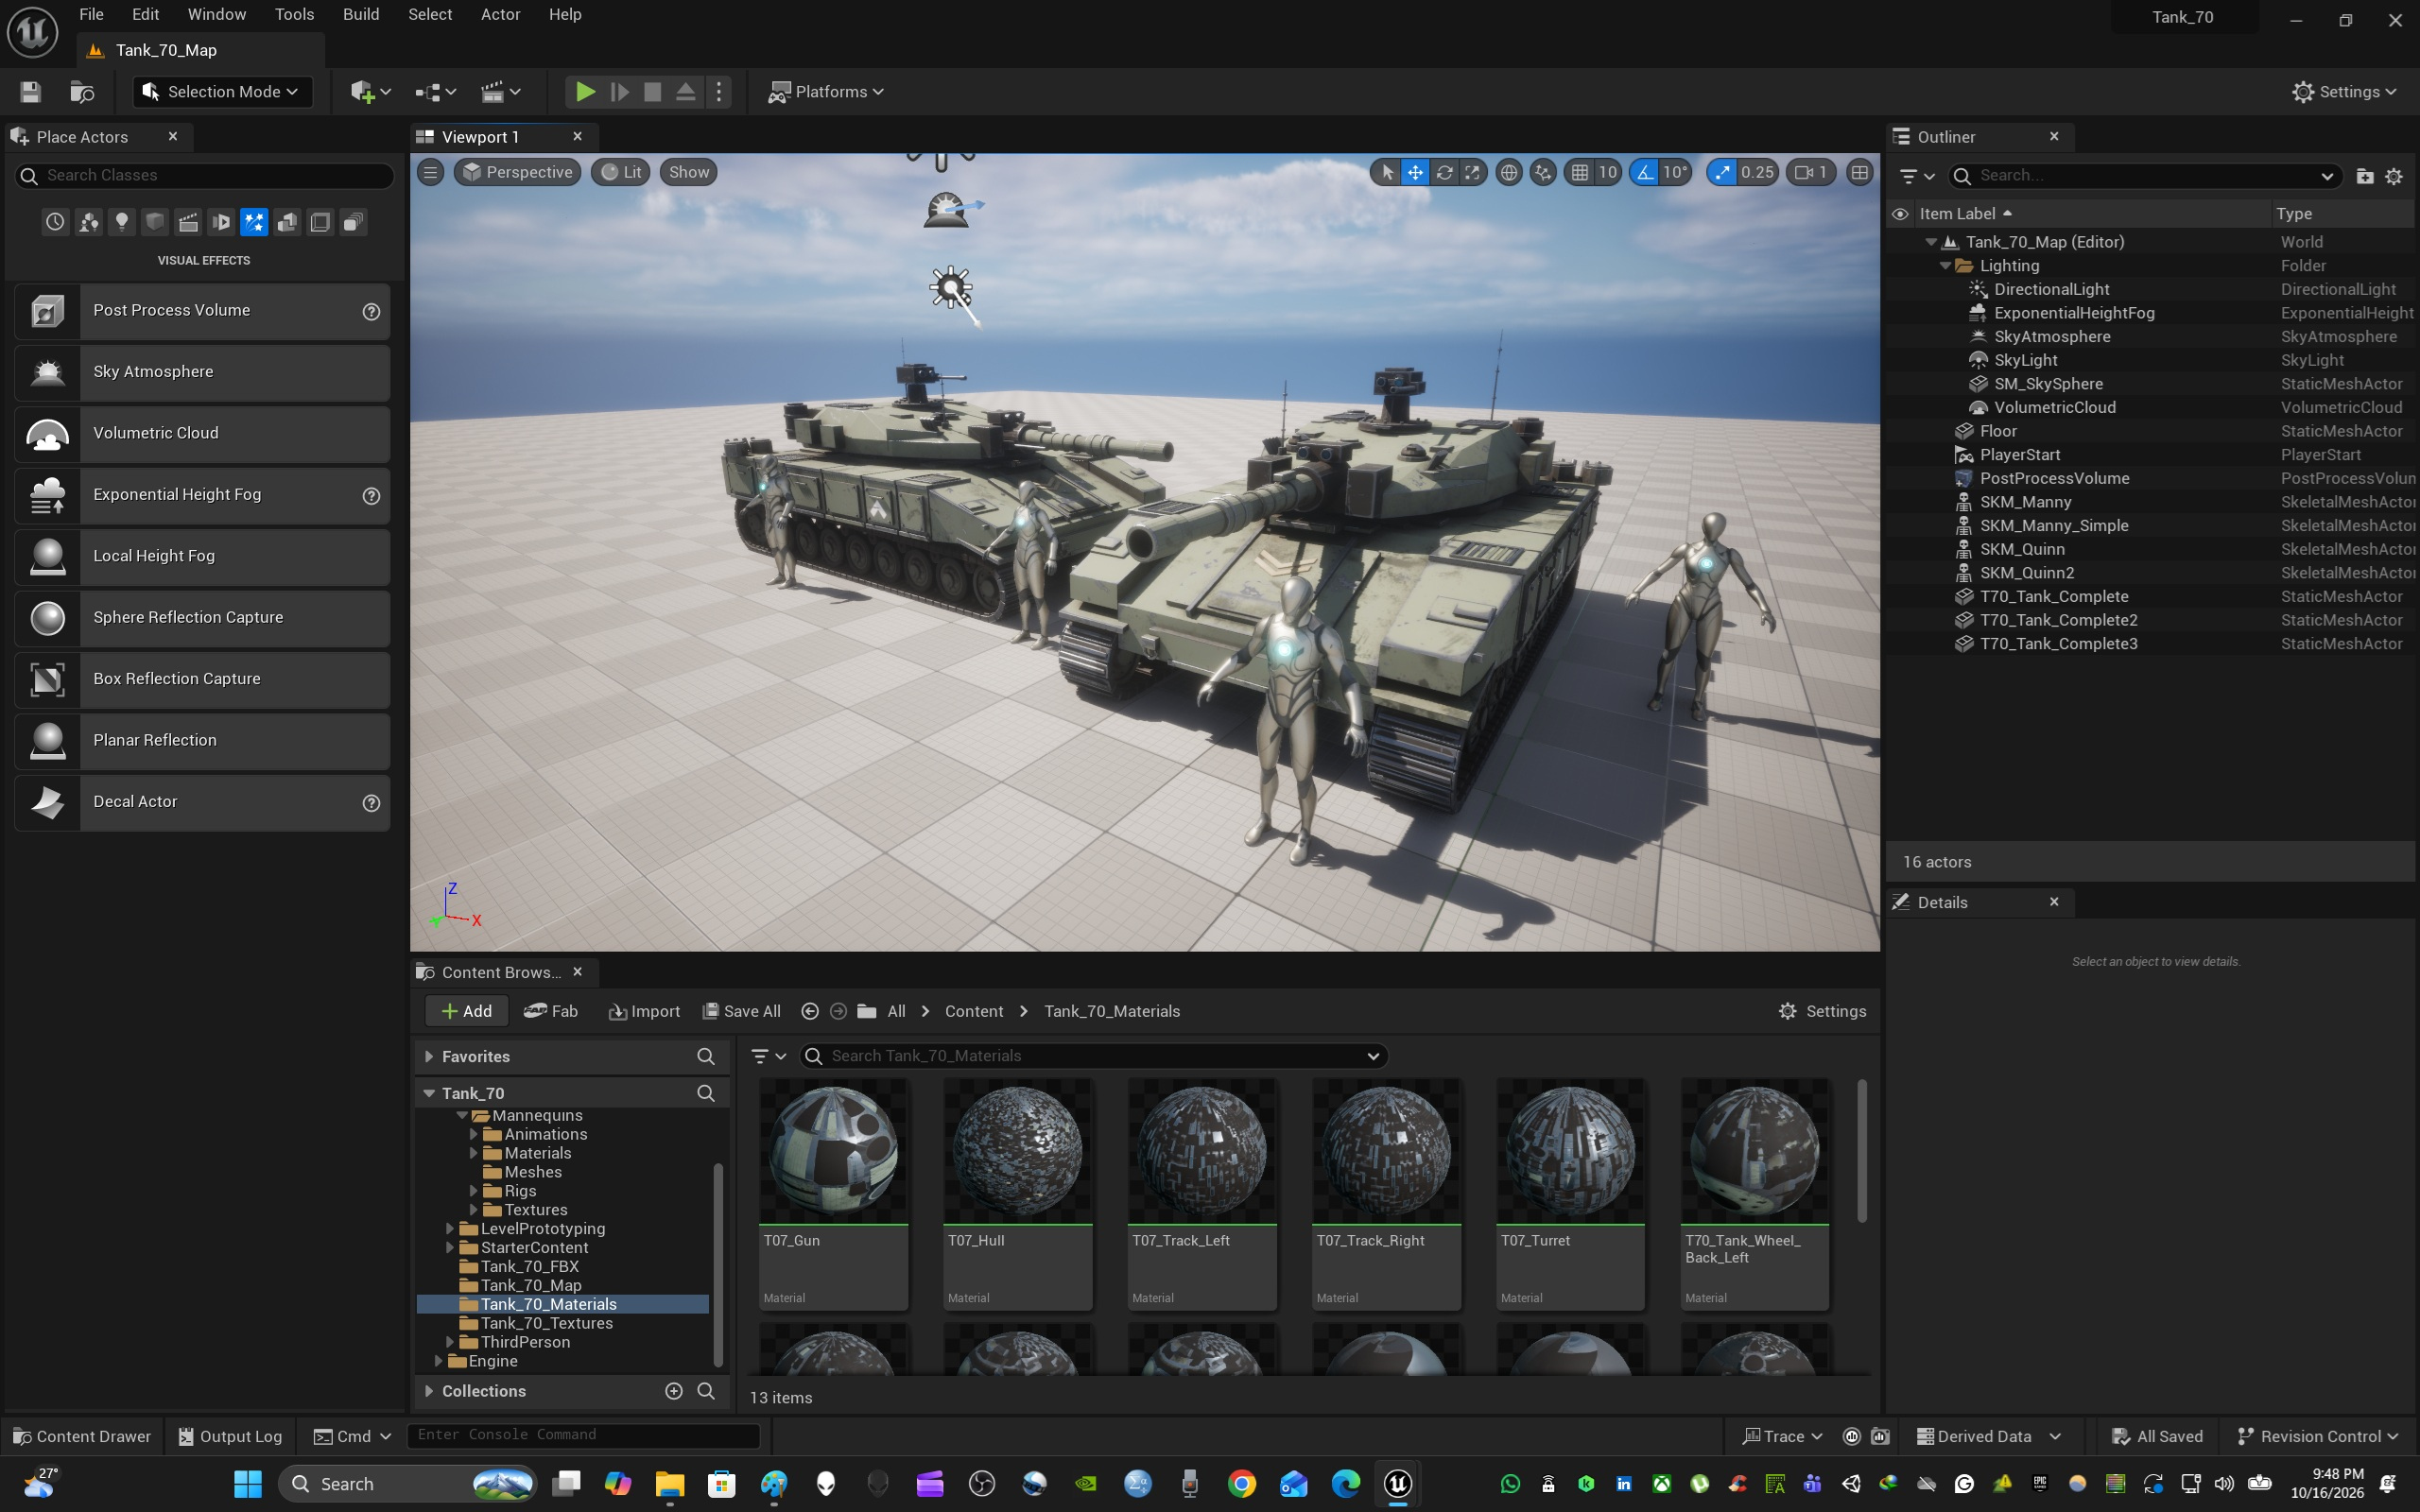Open the Build menu
2420x1512 pixels.
361,14
